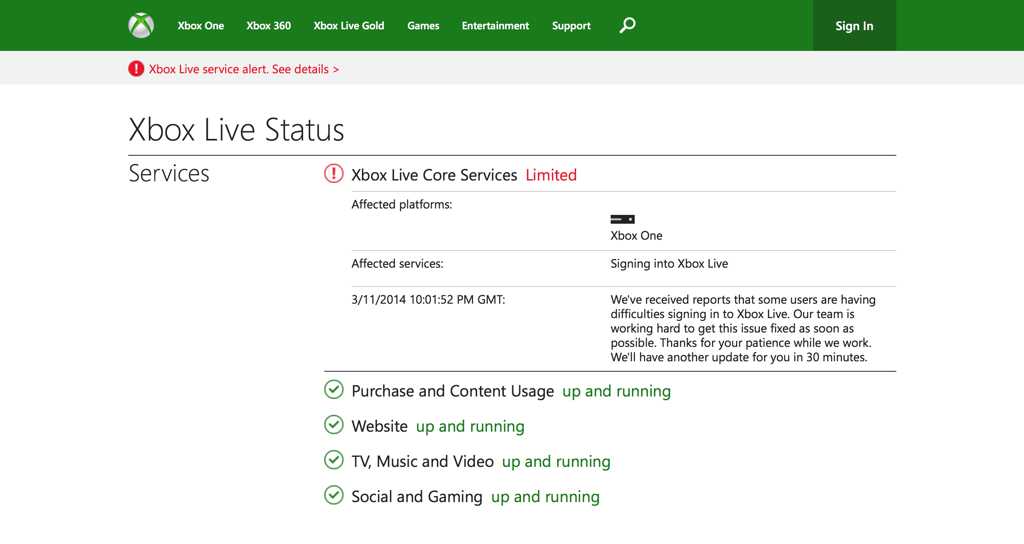Screen dimensions: 1024x544
Task: Click the Website status checkmark icon
Action: (x=334, y=425)
